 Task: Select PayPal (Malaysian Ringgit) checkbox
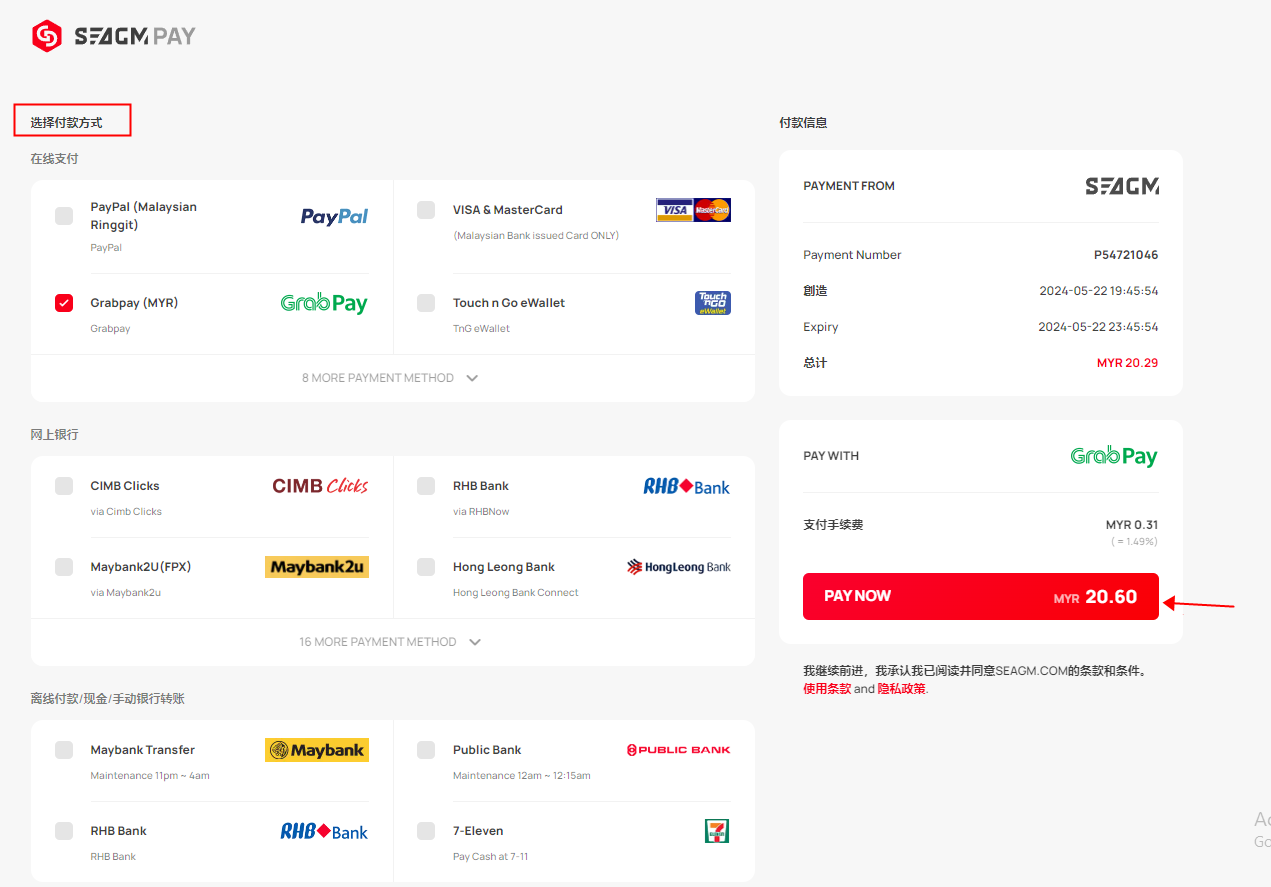pyautogui.click(x=64, y=216)
